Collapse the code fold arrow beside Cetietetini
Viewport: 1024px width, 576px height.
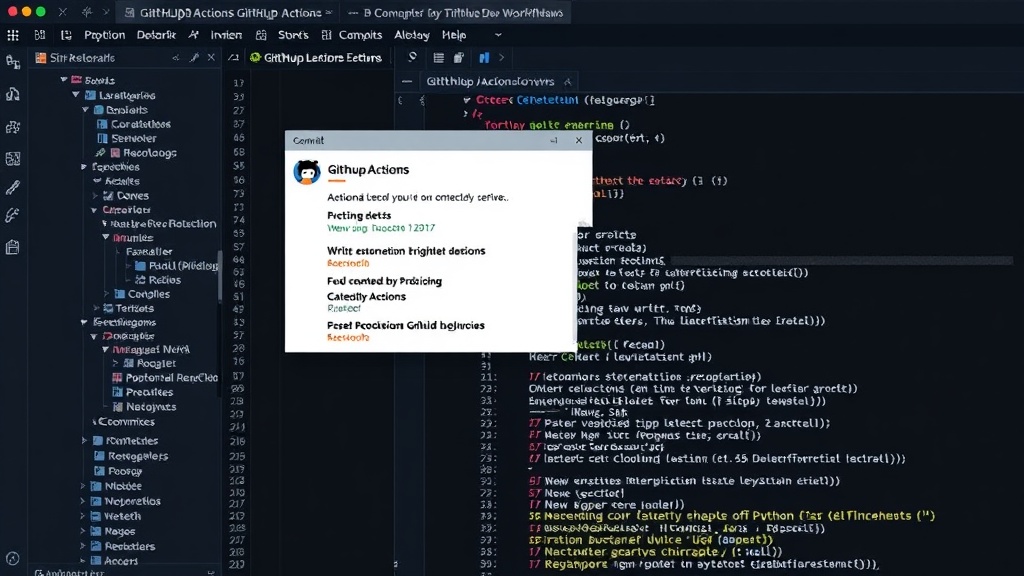[466, 101]
